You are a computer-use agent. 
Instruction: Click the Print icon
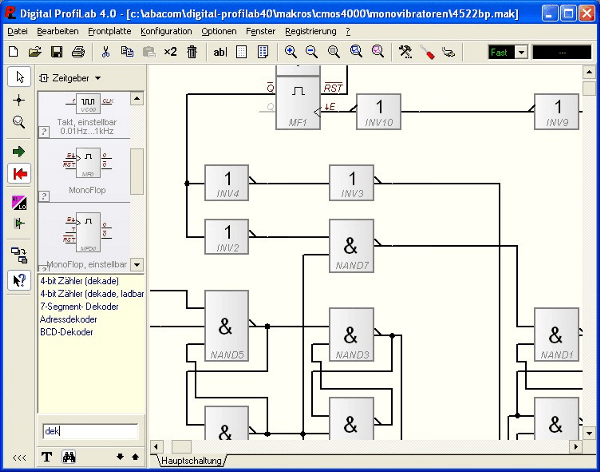(x=78, y=52)
